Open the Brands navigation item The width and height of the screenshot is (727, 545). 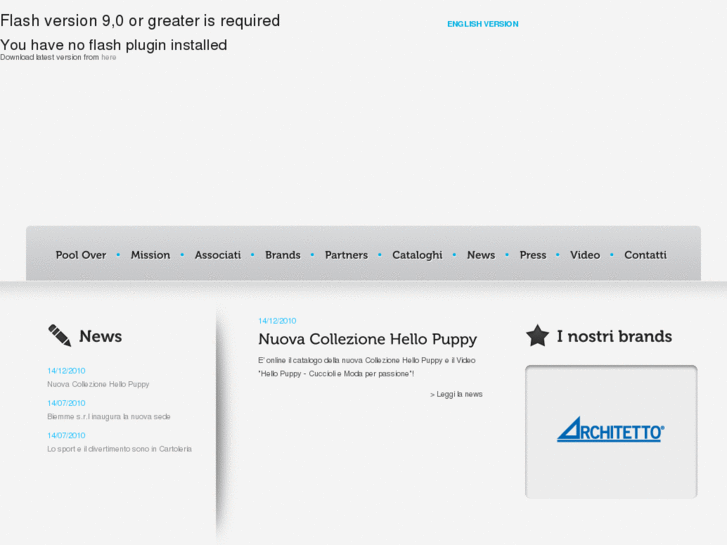(x=282, y=255)
